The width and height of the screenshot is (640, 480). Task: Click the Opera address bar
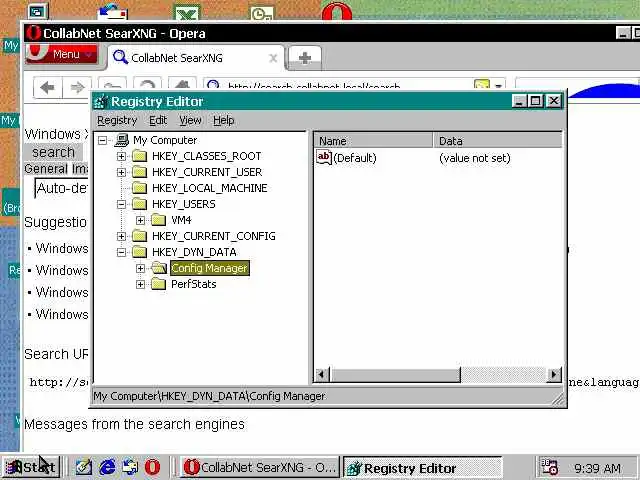[x=339, y=85]
